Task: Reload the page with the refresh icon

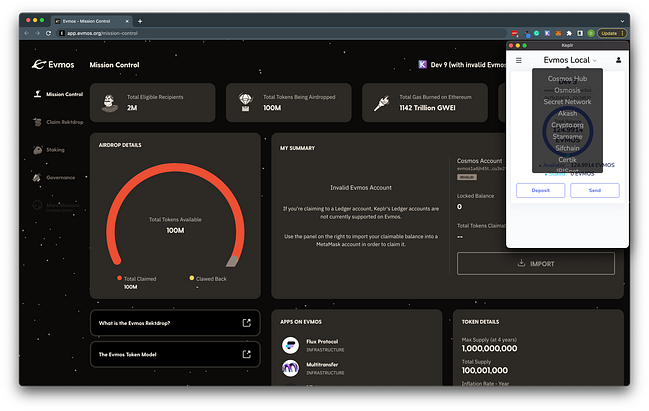Action: tap(48, 33)
